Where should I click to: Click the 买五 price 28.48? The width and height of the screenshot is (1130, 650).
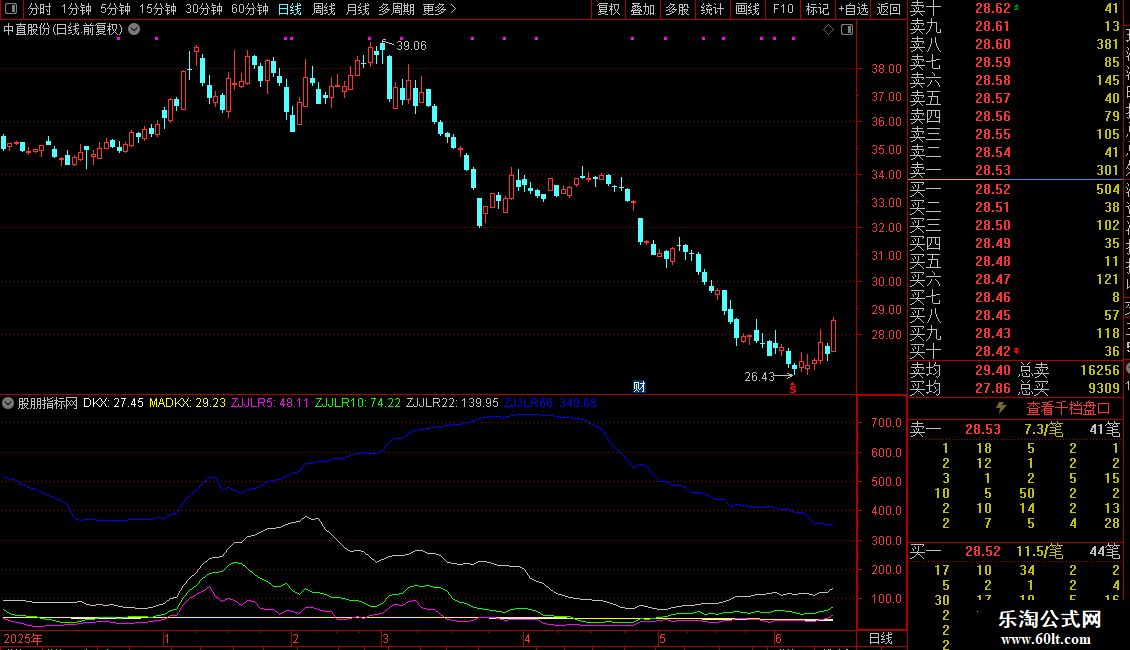tap(993, 261)
